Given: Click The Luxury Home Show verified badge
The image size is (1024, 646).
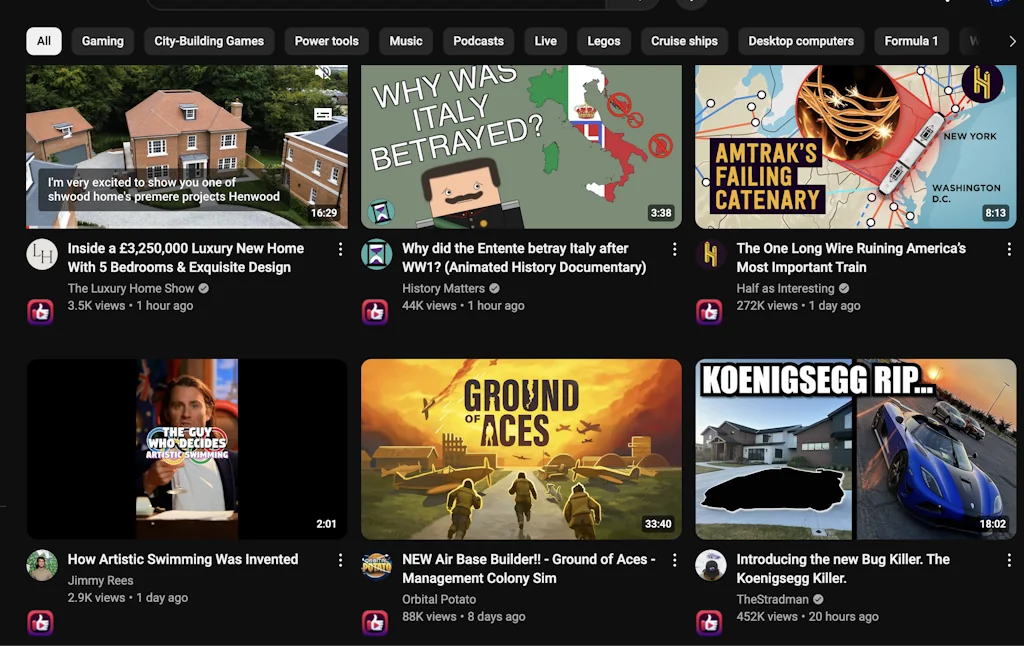Looking at the screenshot, I should [x=204, y=288].
